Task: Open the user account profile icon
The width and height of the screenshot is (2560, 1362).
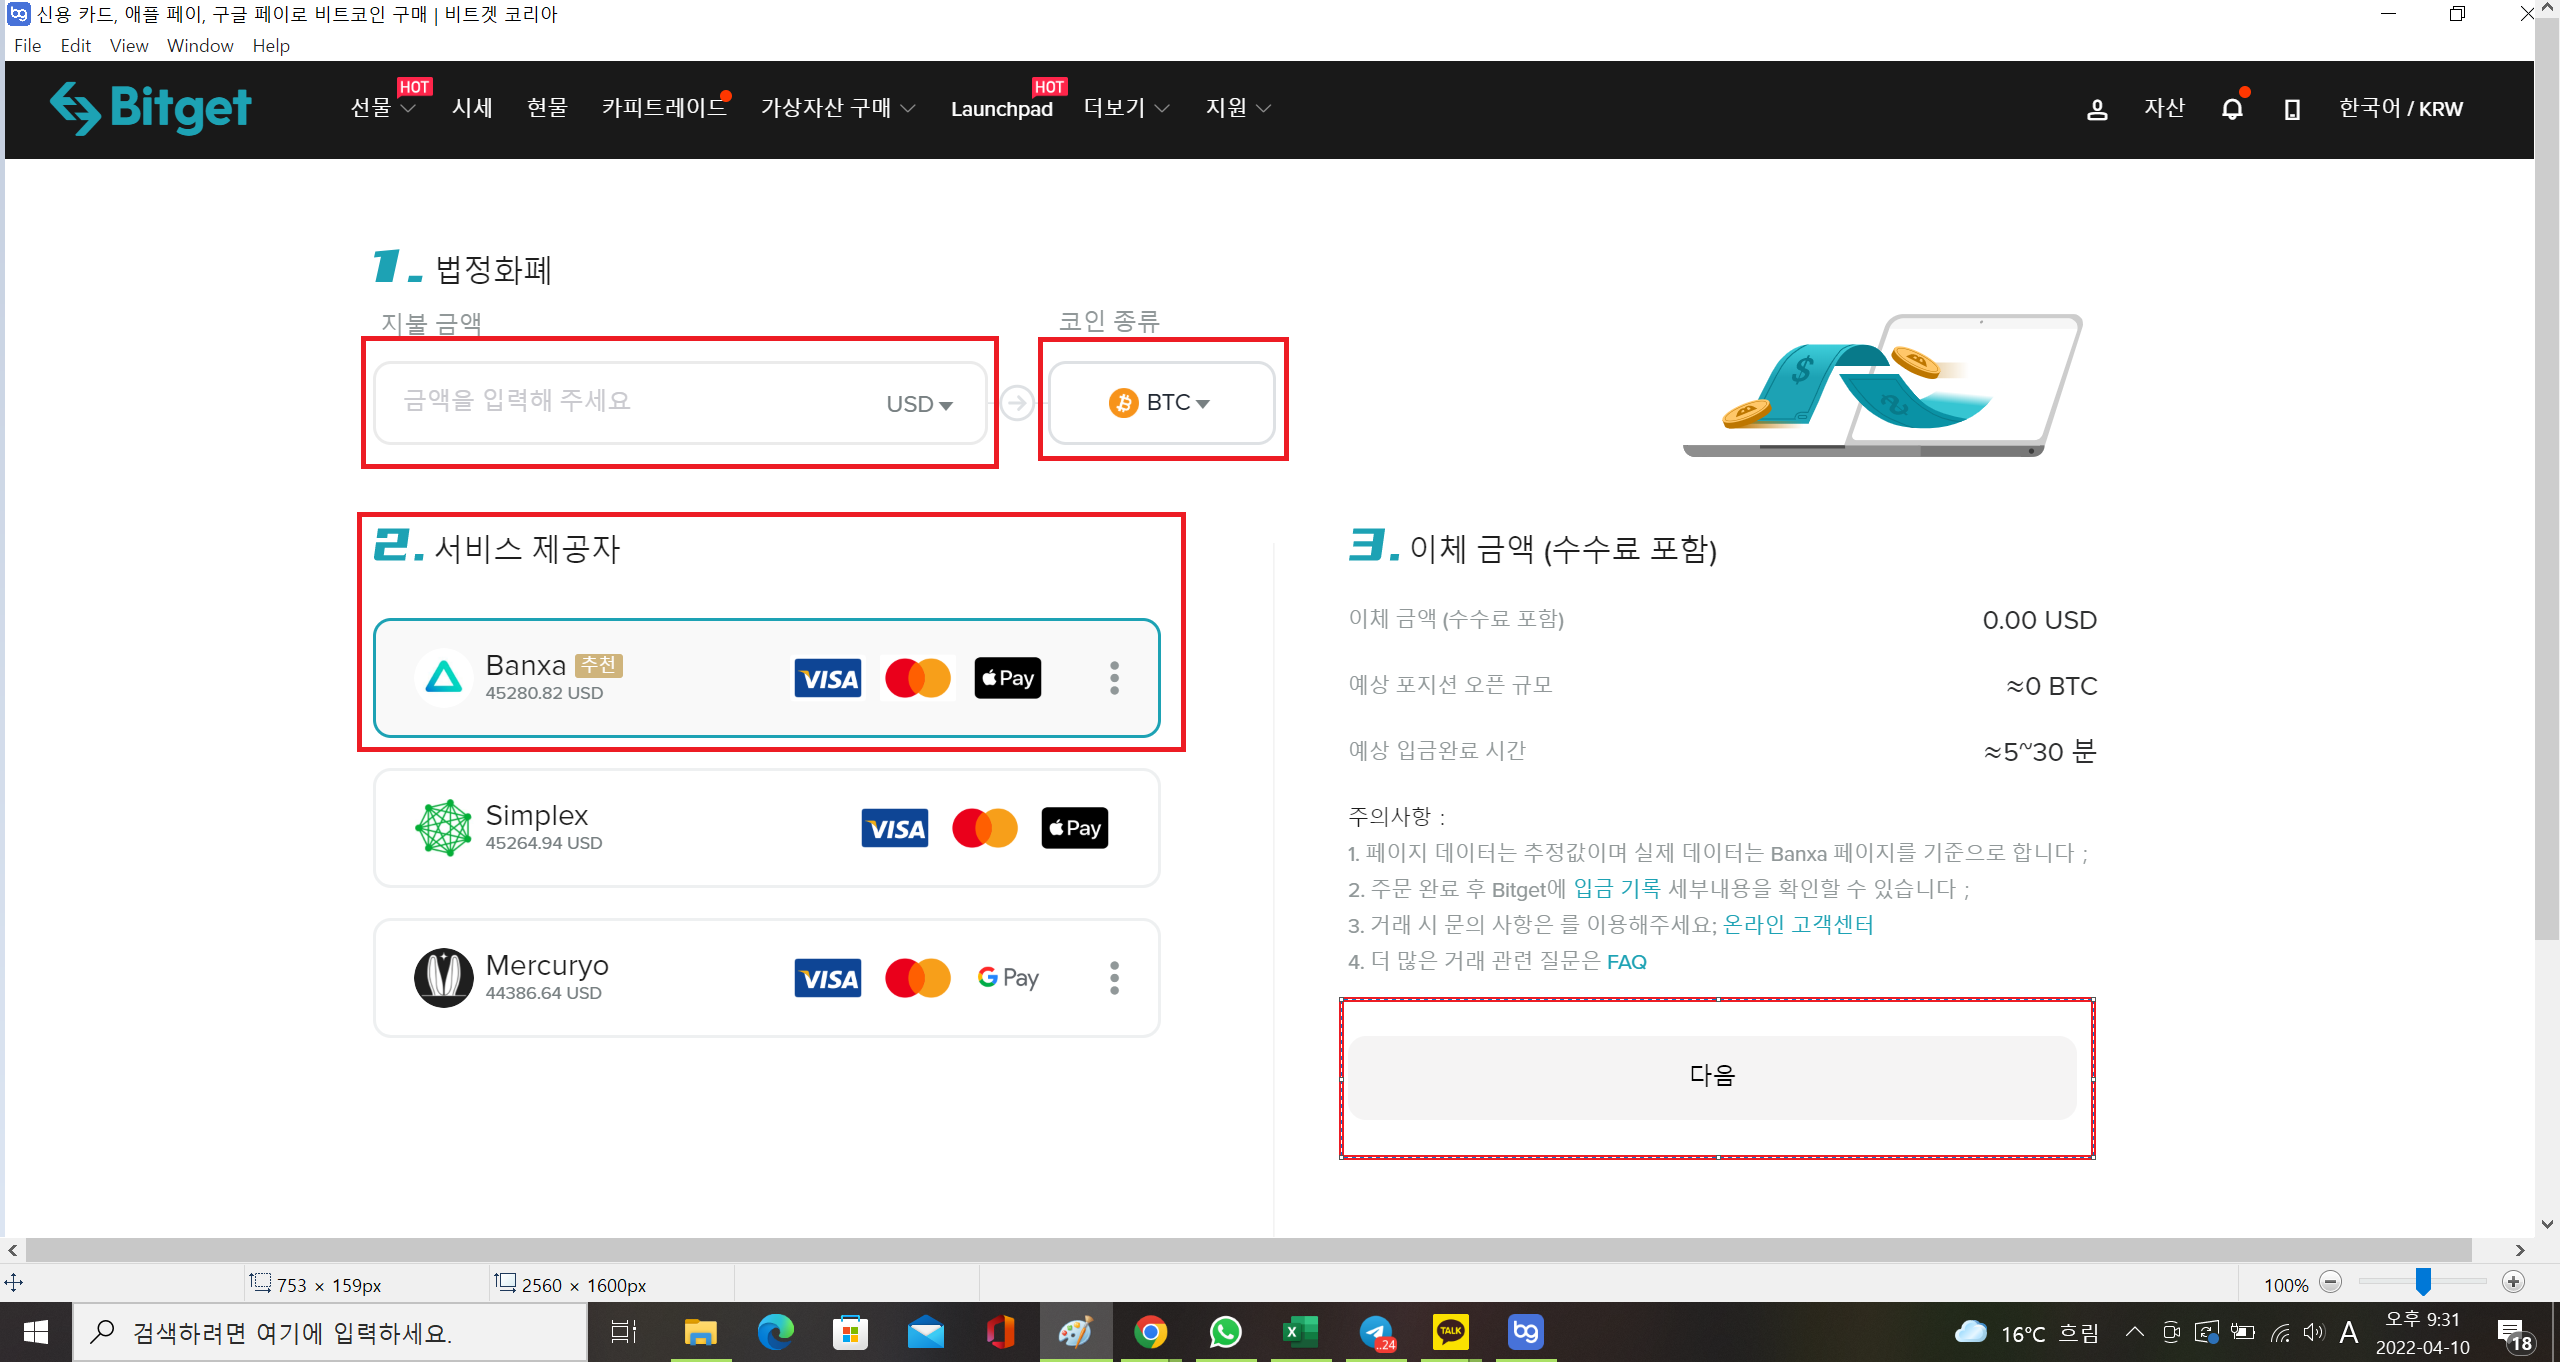Action: pyautogui.click(x=2097, y=109)
